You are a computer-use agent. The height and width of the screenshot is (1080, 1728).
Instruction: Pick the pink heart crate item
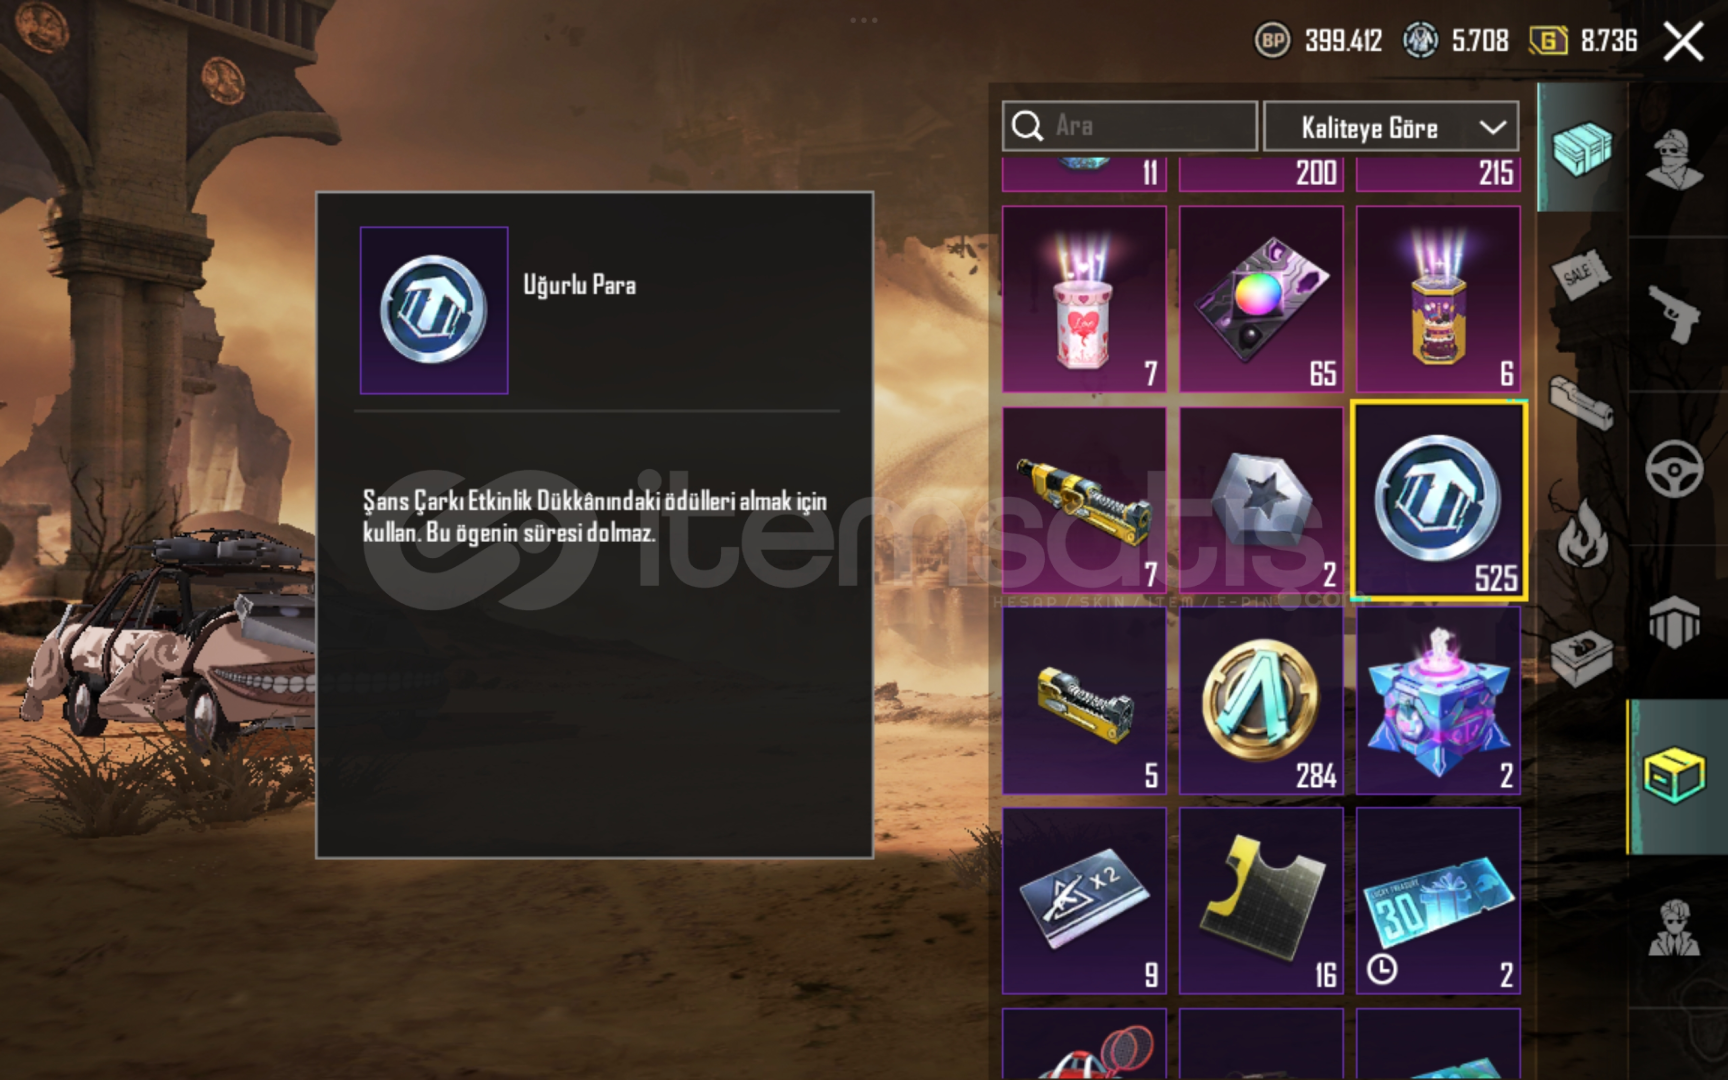[1084, 299]
